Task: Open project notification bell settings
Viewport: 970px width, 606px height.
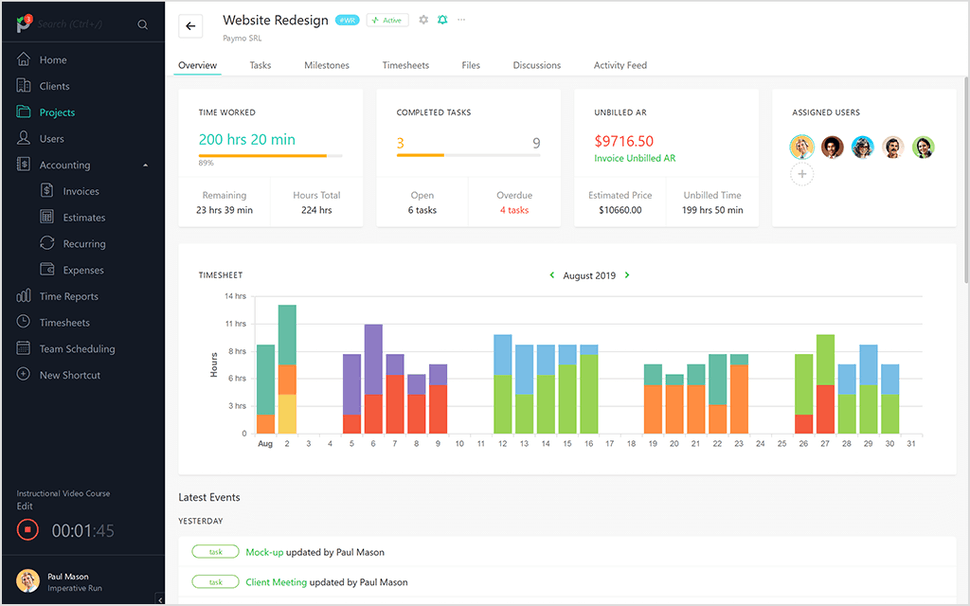Action: pyautogui.click(x=441, y=19)
